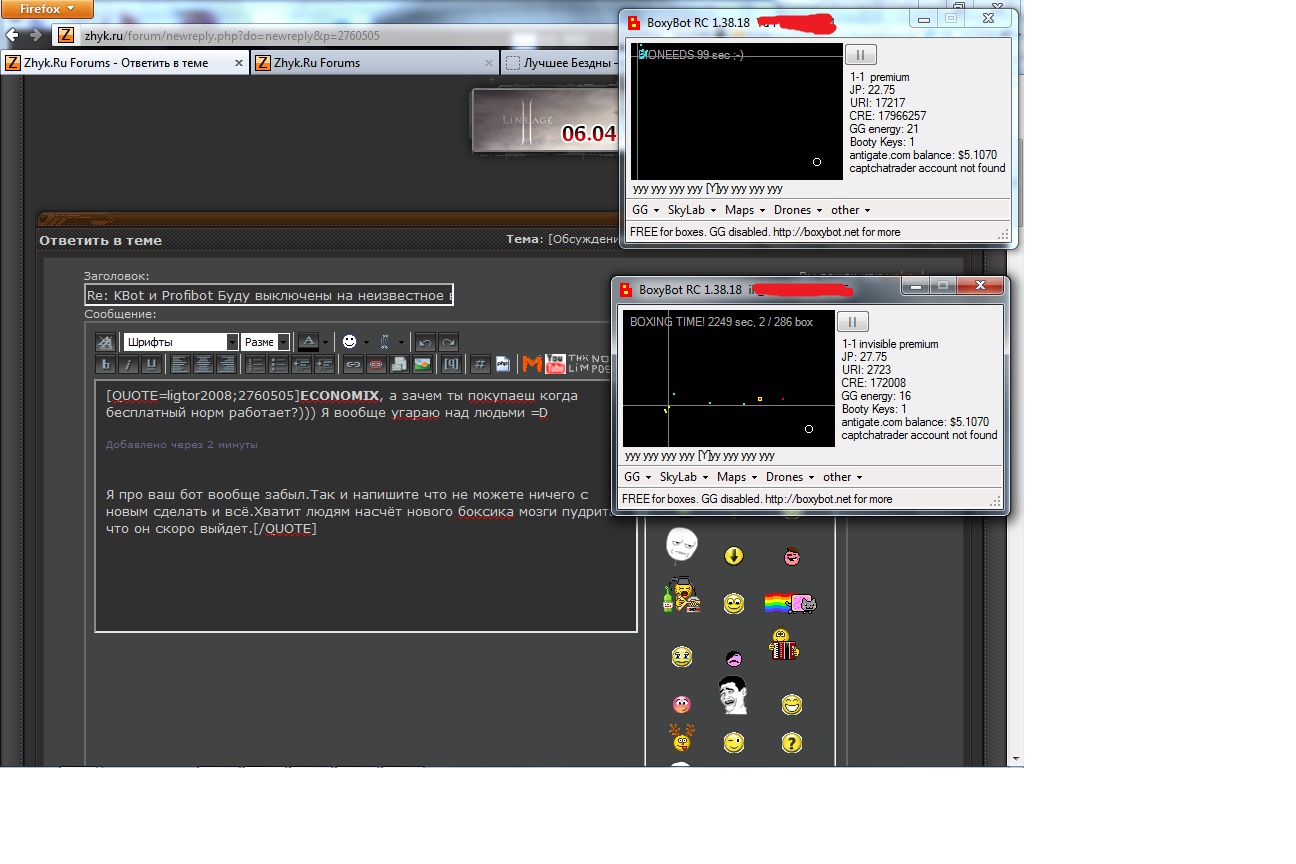Screen dimensions: 1296x864
Task: Insert the winking yellow smiley
Action: tap(734, 742)
